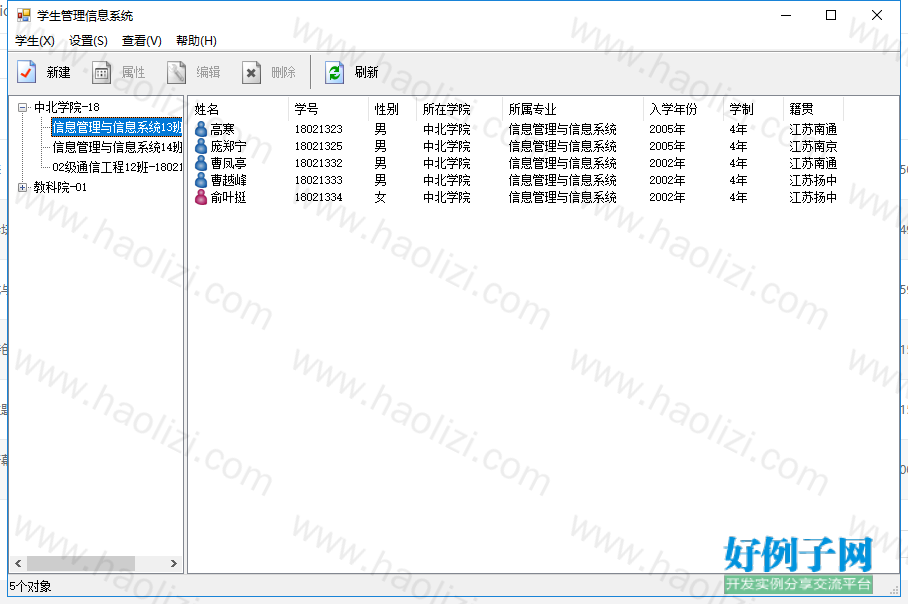This screenshot has width=908, height=604.
Task: Click the 刷新 (Refresh) toolbar icon
Action: [x=335, y=72]
